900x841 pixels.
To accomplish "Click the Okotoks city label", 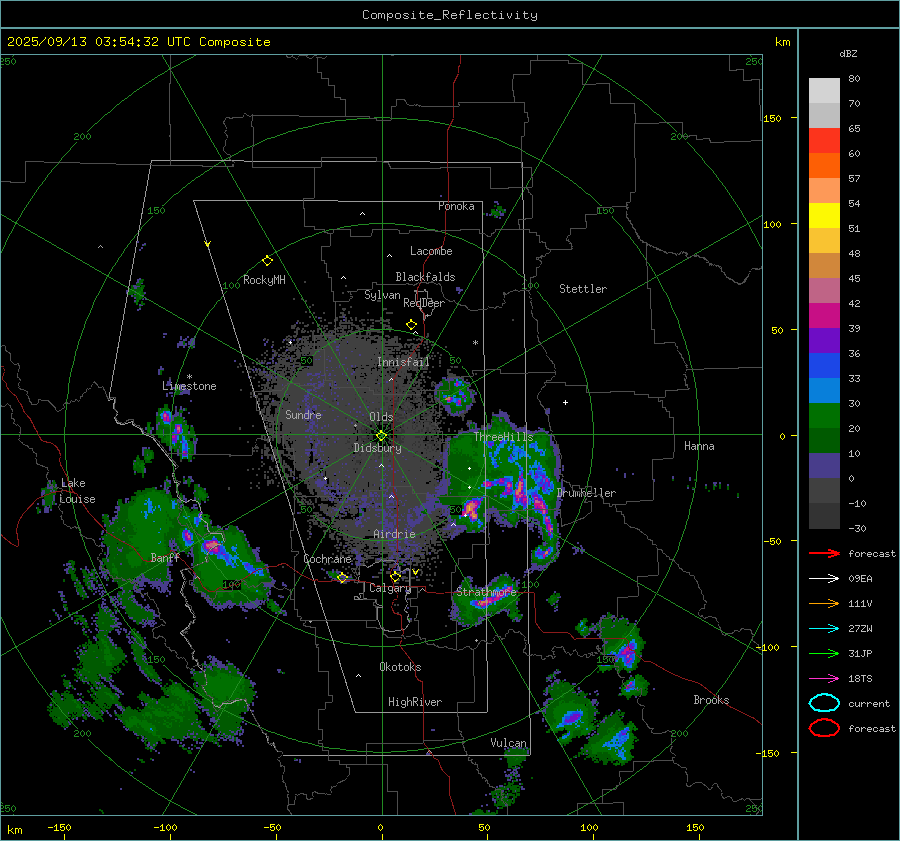I will pyautogui.click(x=400, y=667).
